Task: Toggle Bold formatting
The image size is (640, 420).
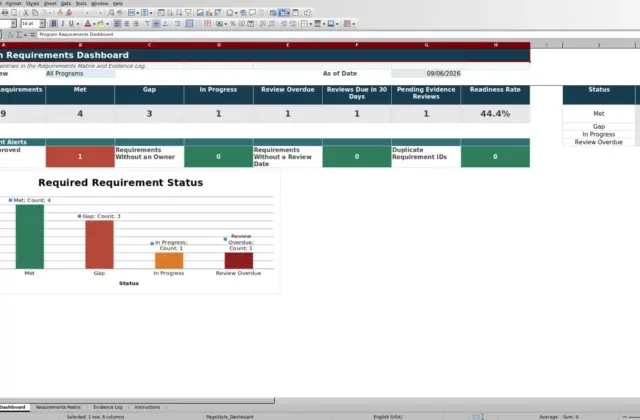Action: click(x=53, y=24)
